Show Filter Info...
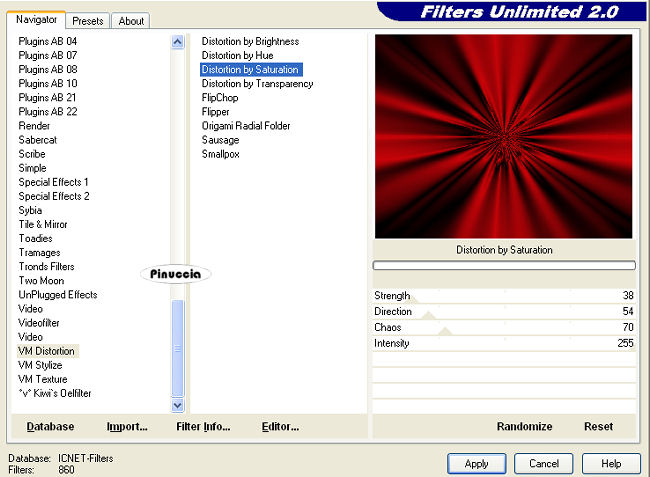This screenshot has width=650, height=477. point(203,426)
